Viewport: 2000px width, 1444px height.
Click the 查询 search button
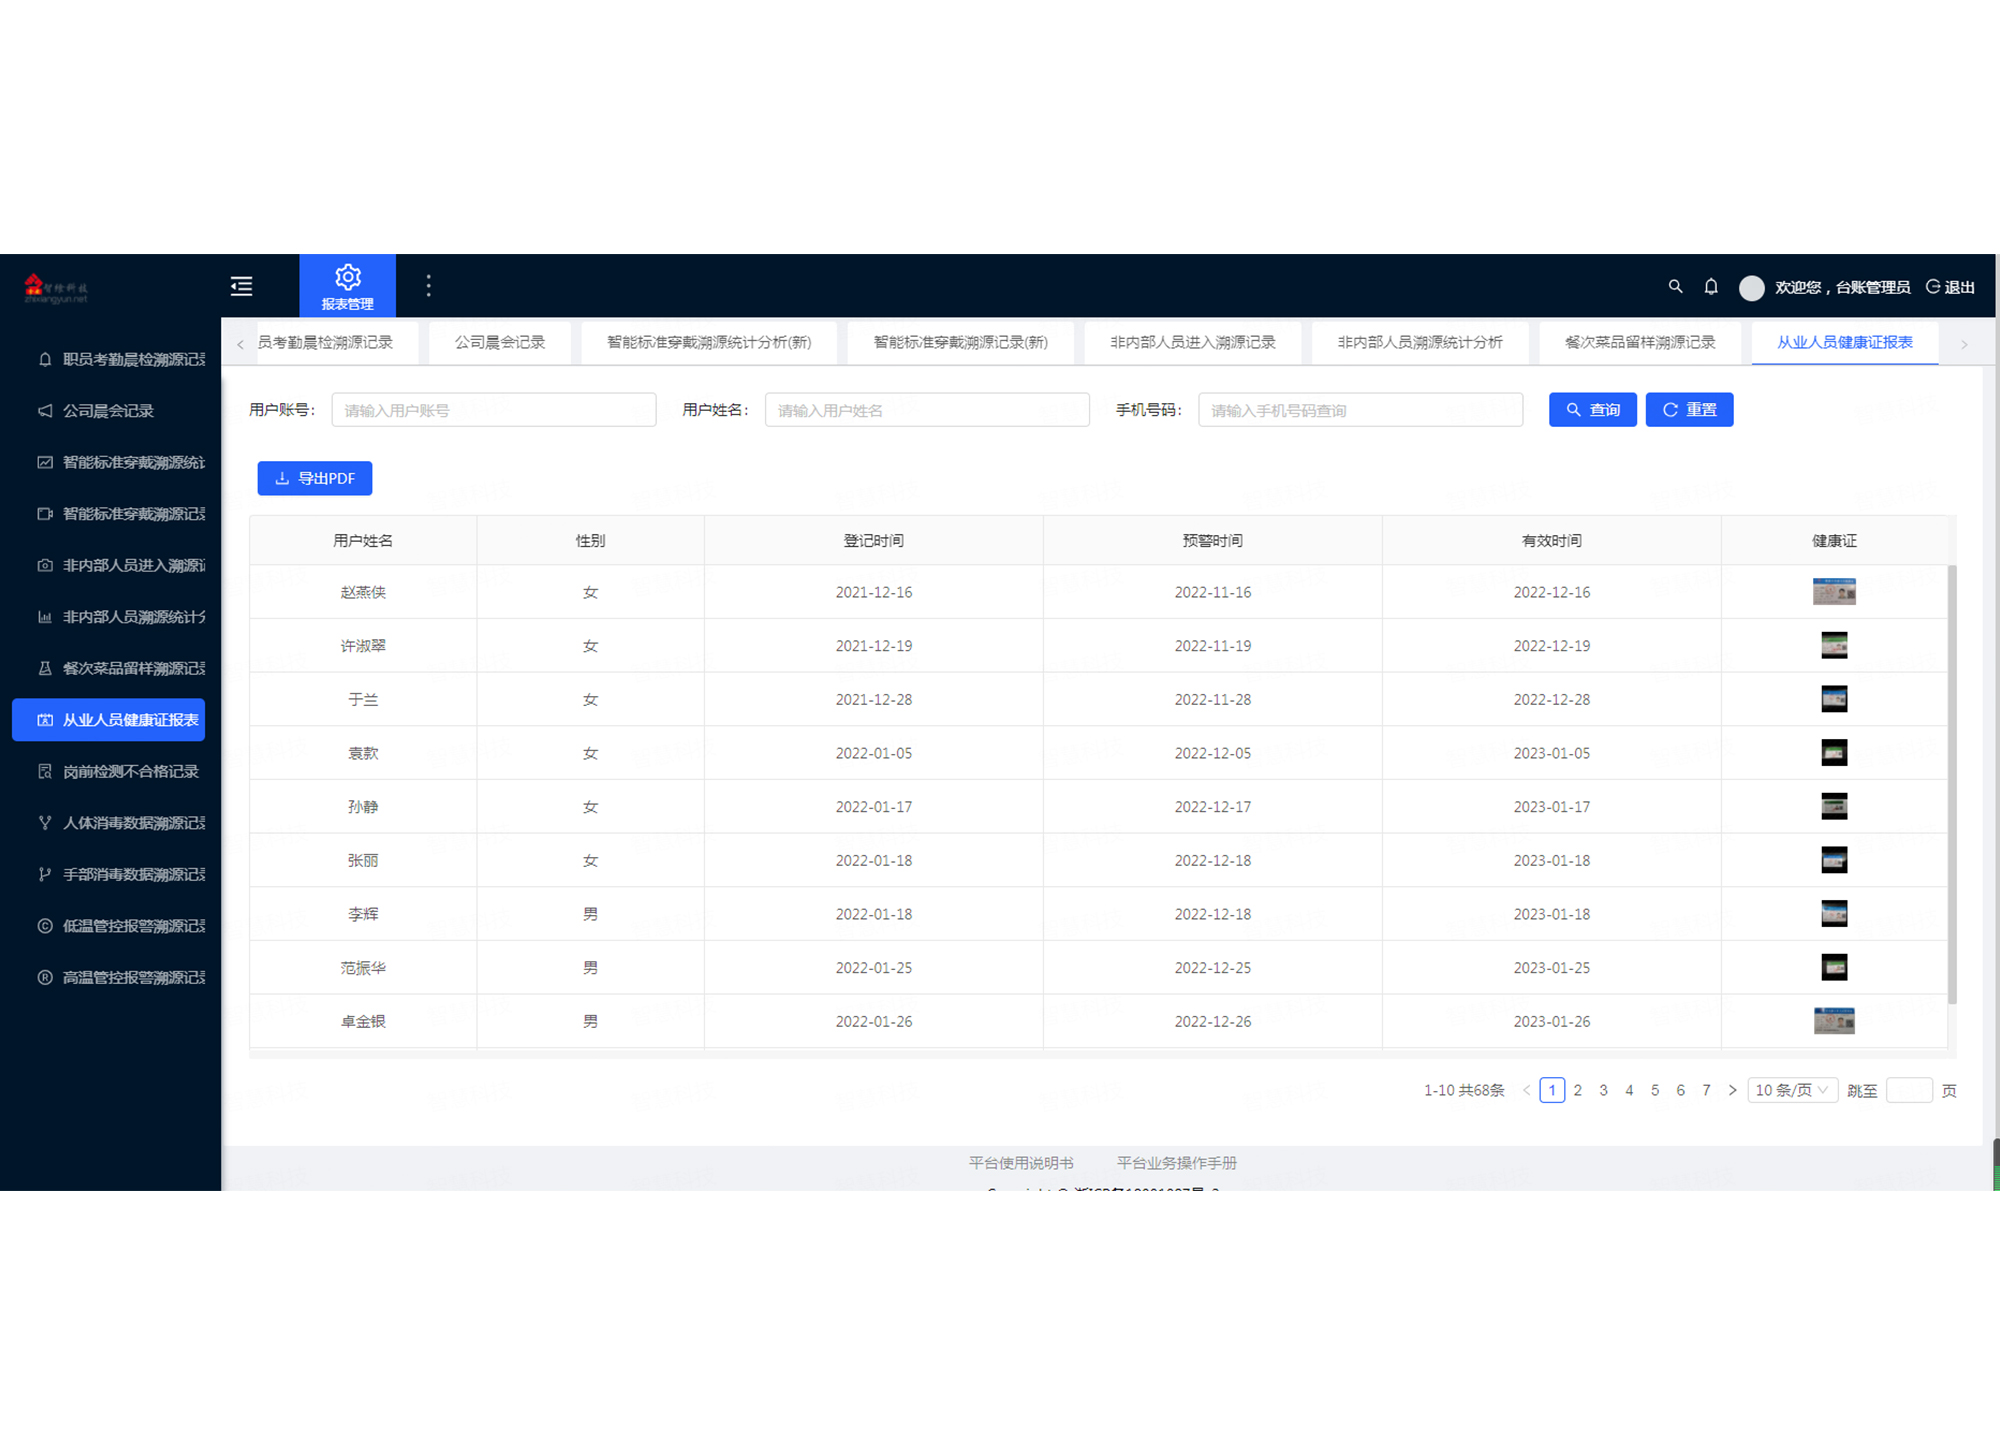coord(1592,410)
